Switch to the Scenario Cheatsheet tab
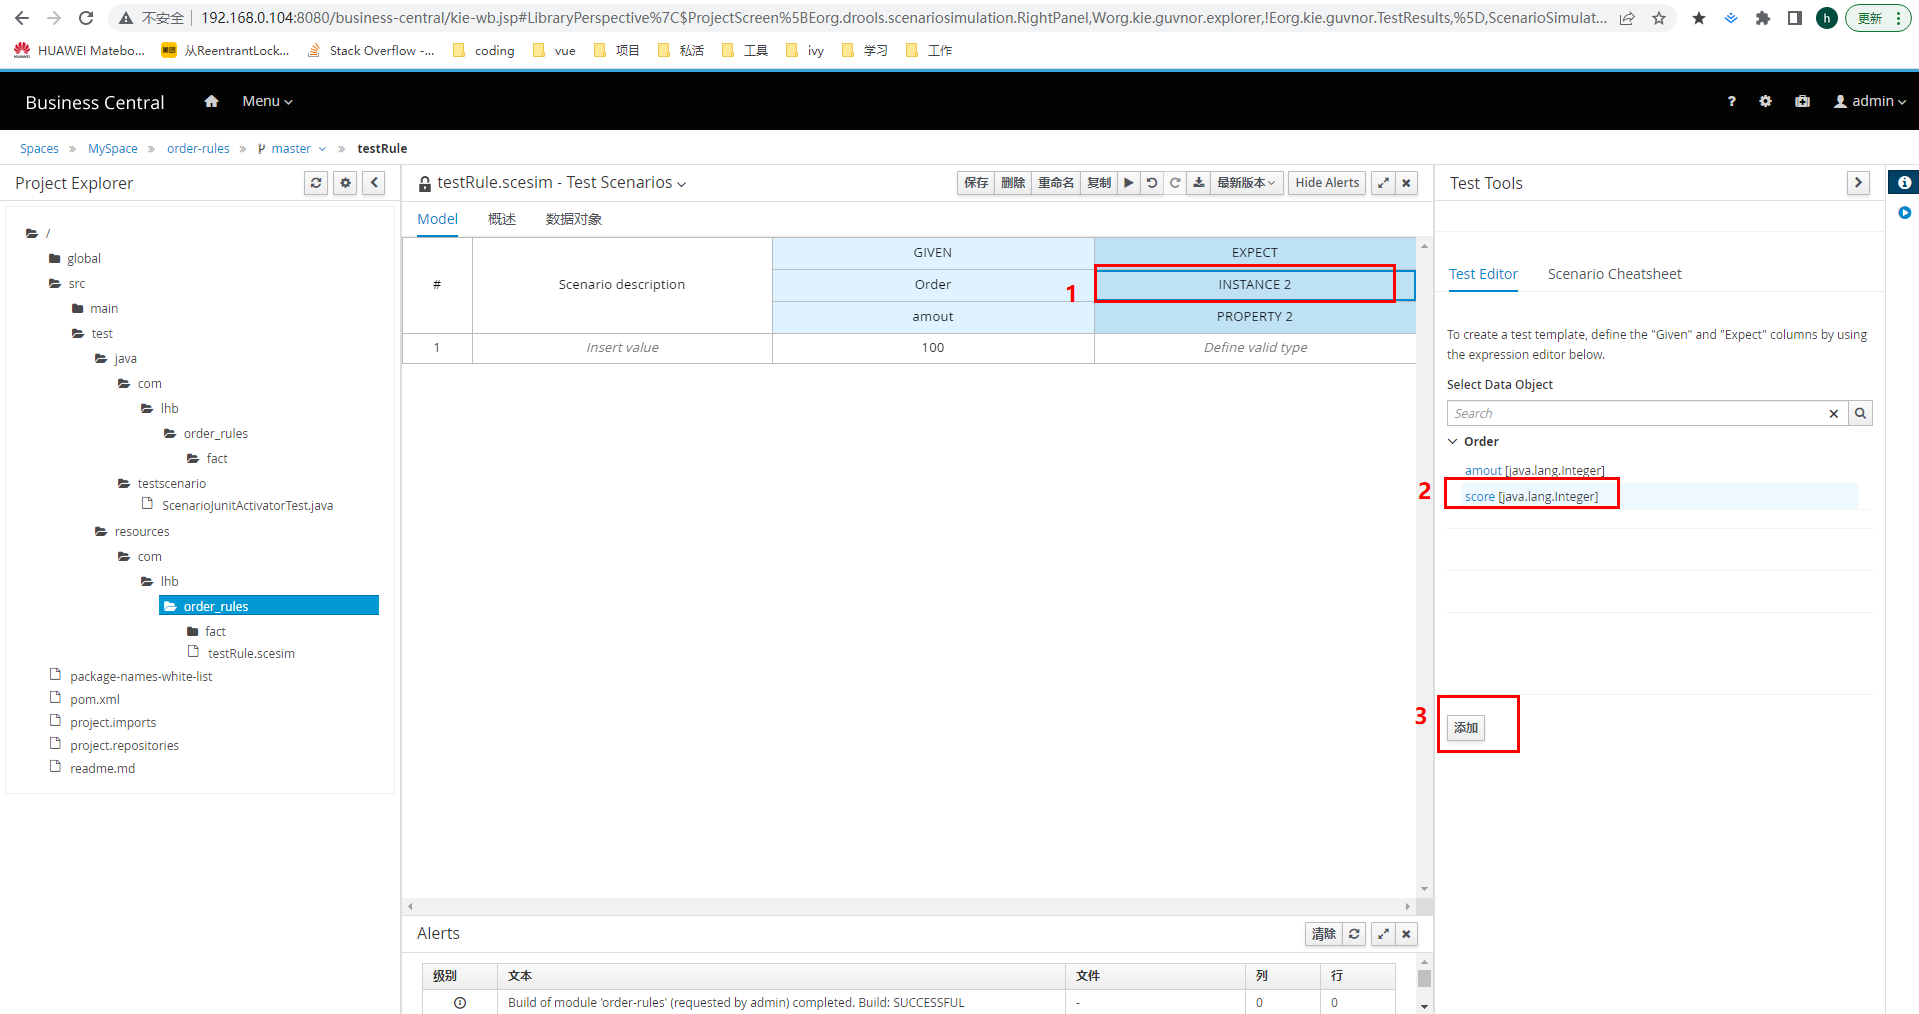 [1614, 274]
